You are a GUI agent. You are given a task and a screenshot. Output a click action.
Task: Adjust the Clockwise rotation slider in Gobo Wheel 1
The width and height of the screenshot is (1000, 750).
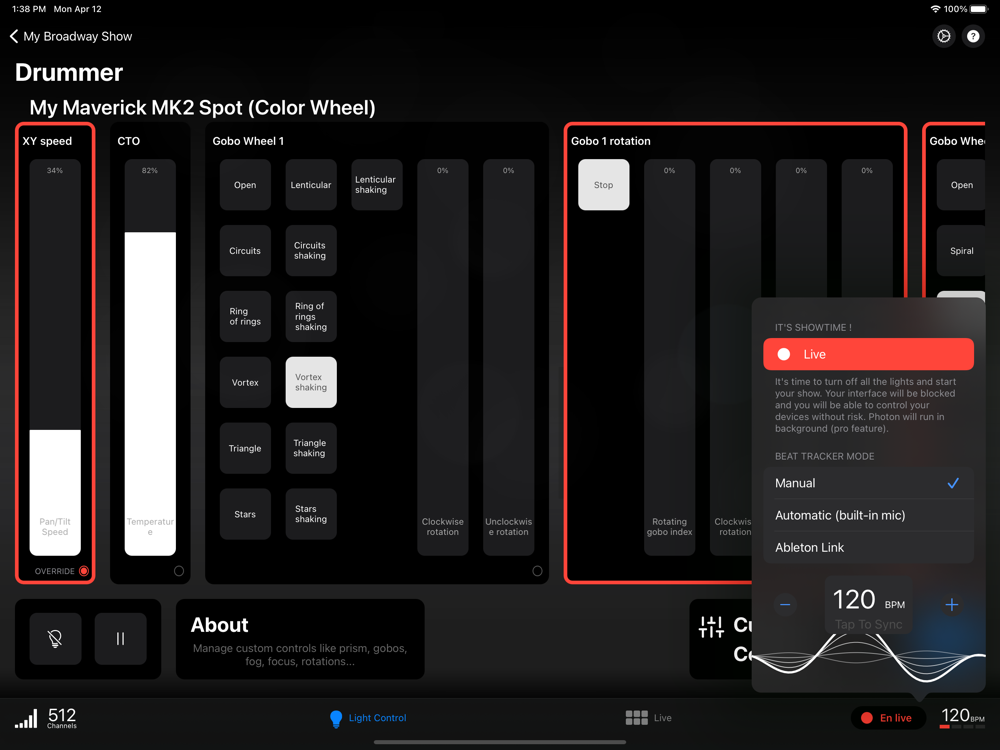point(443,357)
